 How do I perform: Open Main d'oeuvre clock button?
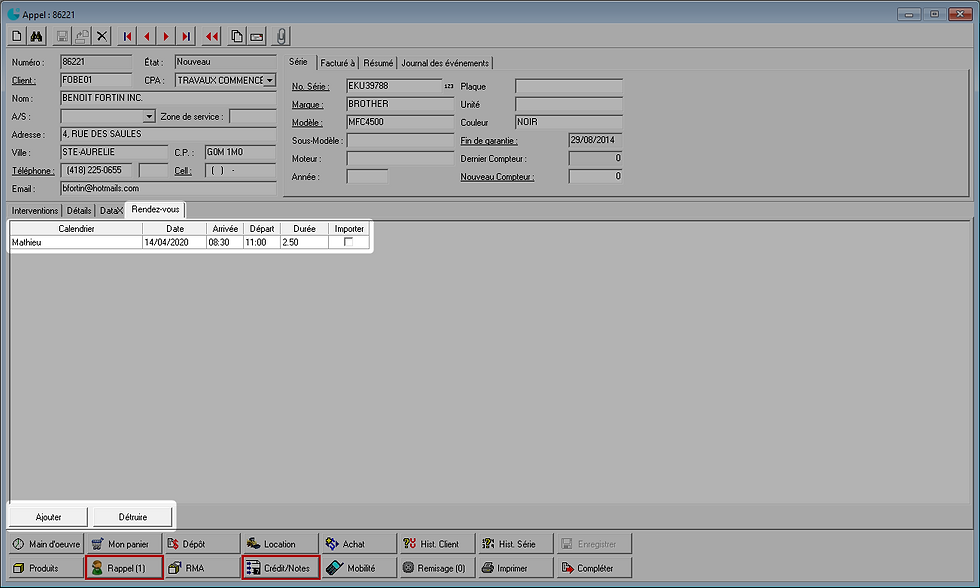46,544
